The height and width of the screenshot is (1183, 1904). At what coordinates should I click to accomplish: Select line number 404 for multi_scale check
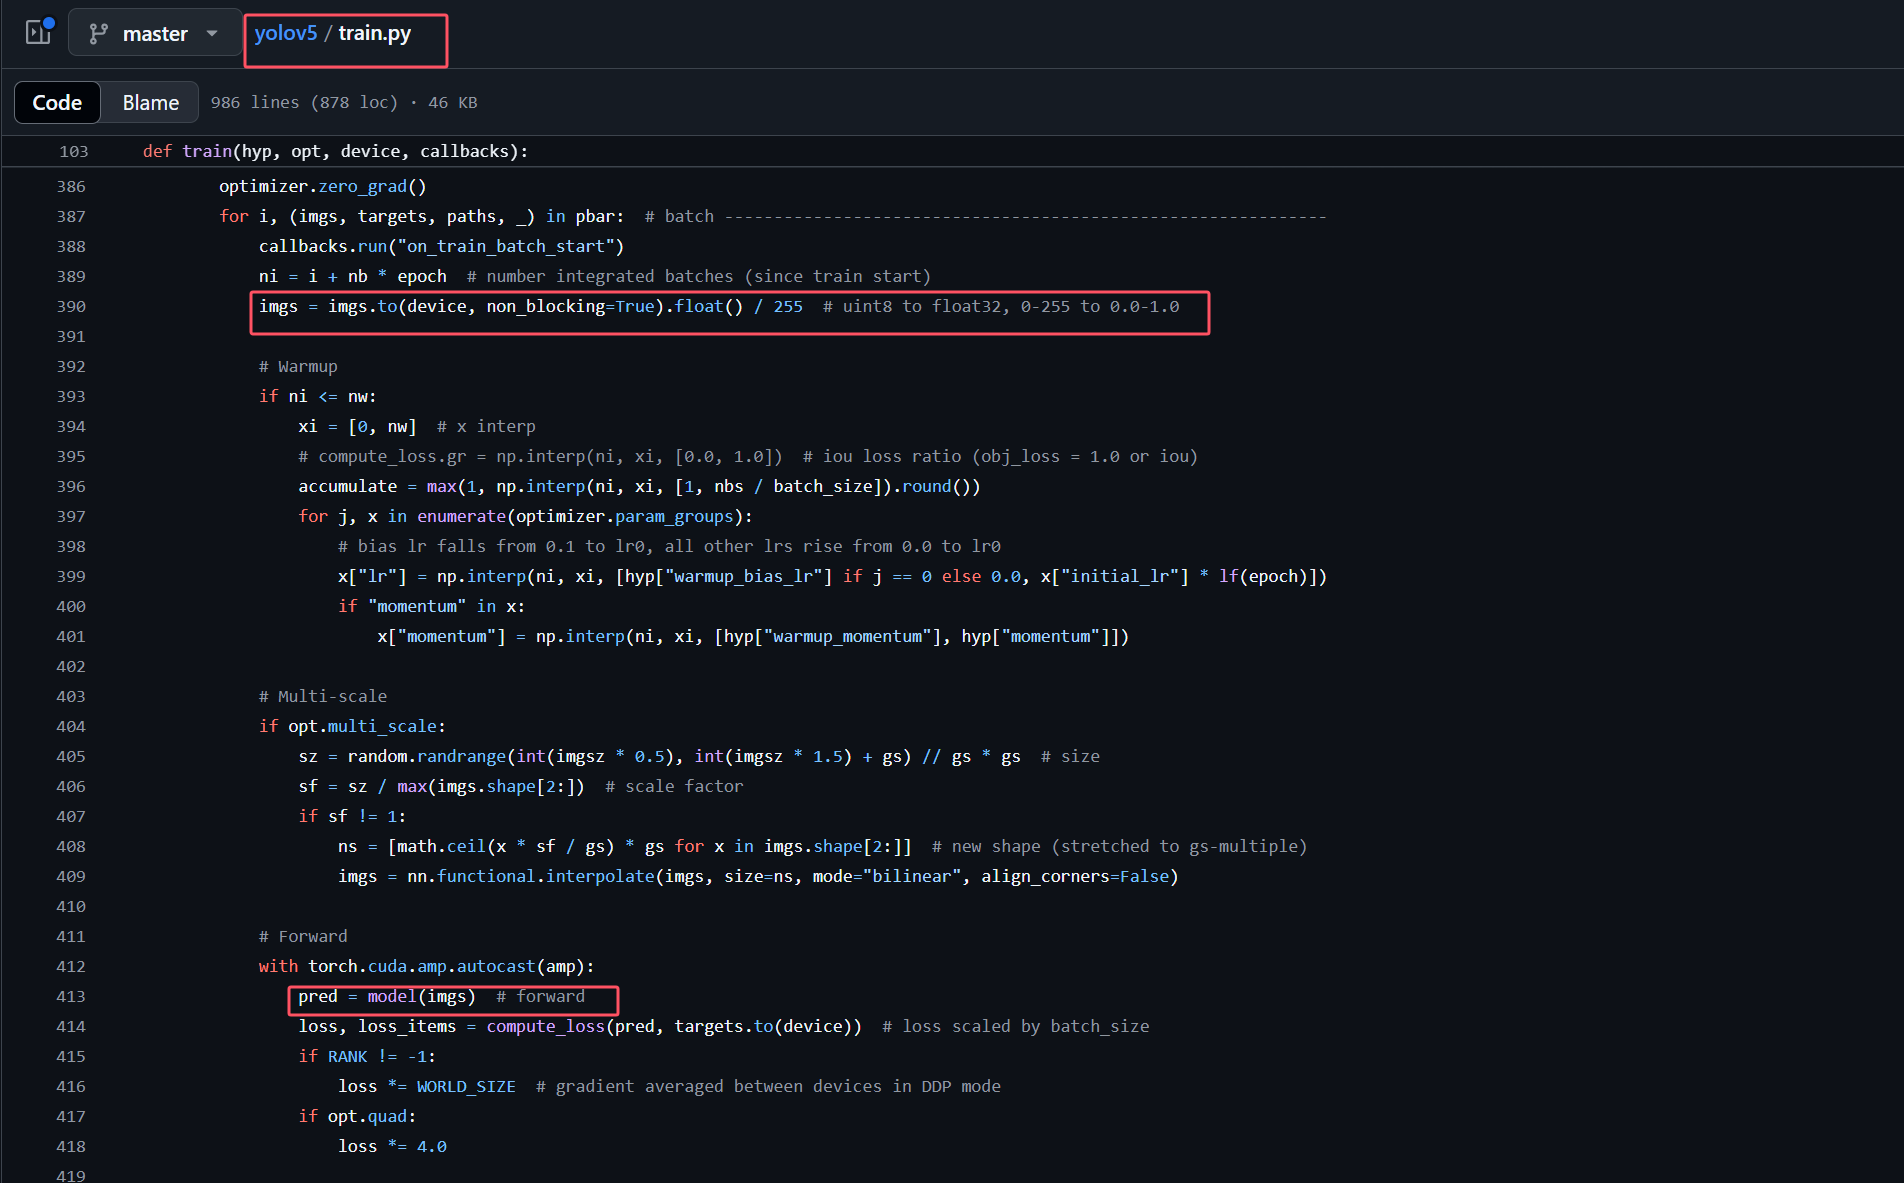pyautogui.click(x=71, y=727)
